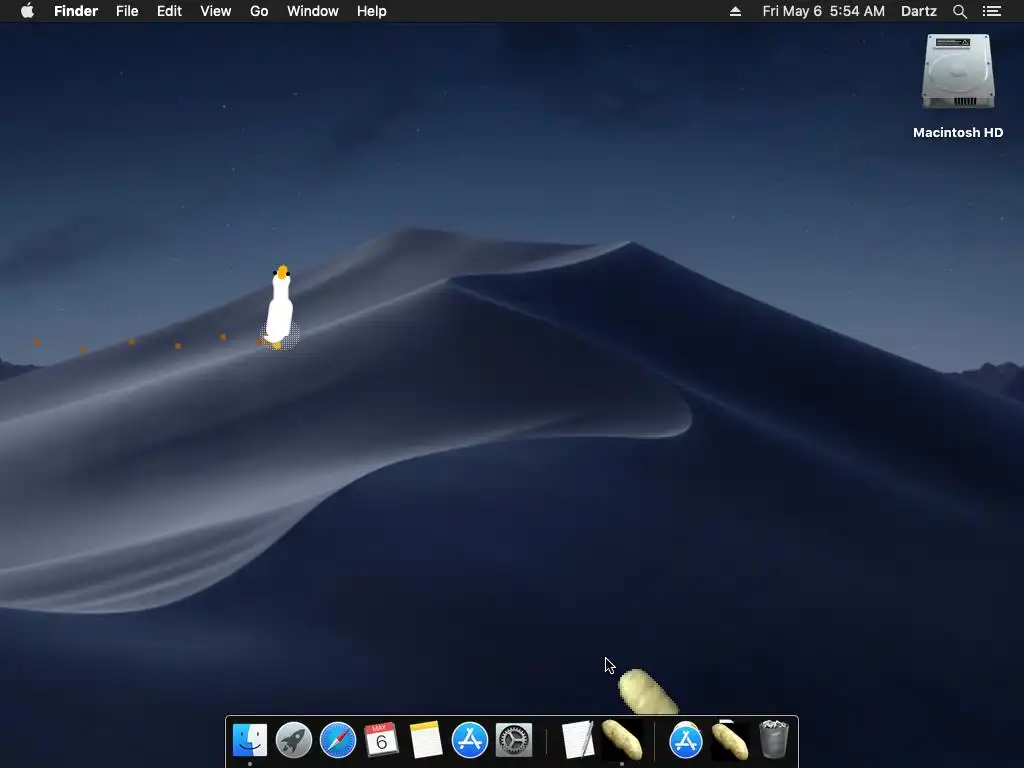Screen dimensions: 1024x768
Task: Open TextEdit paper-and-pen icon in Dock
Action: tap(578, 740)
